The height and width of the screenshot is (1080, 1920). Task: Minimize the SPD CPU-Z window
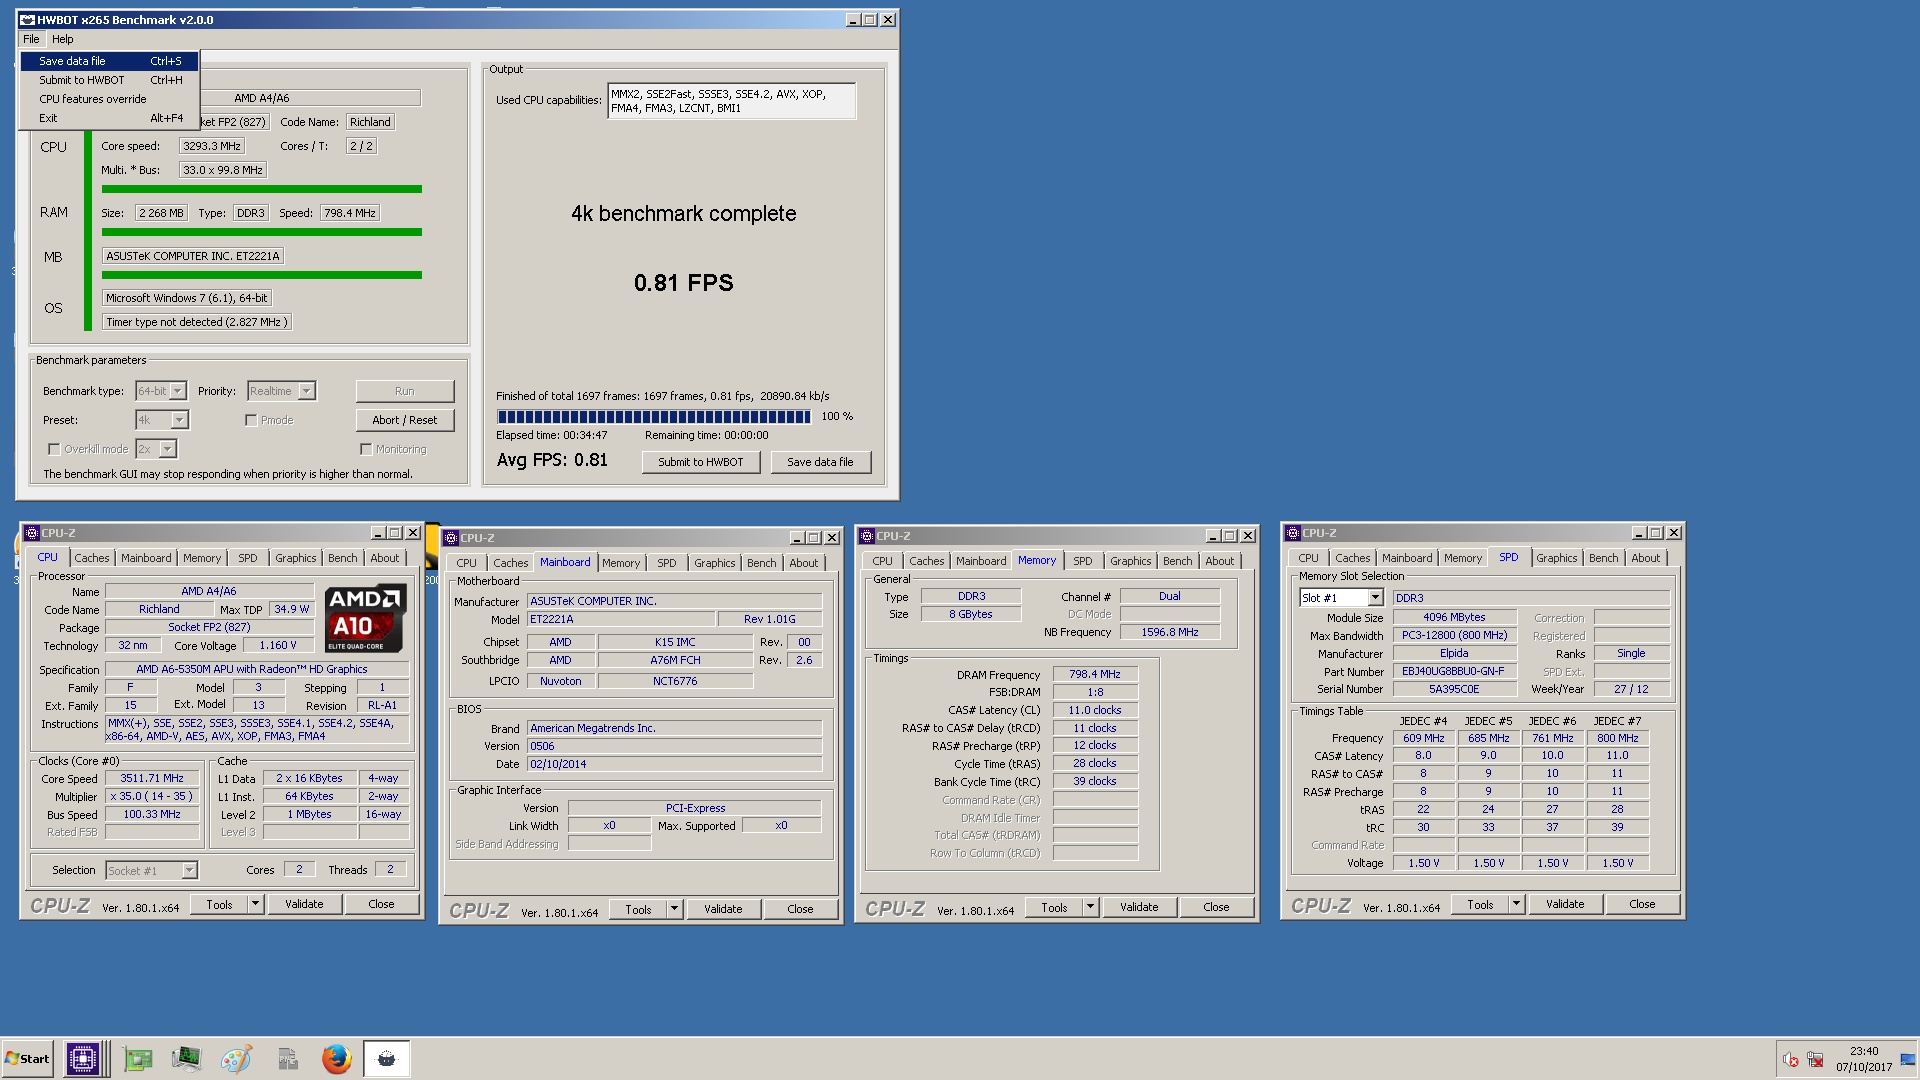(1639, 533)
